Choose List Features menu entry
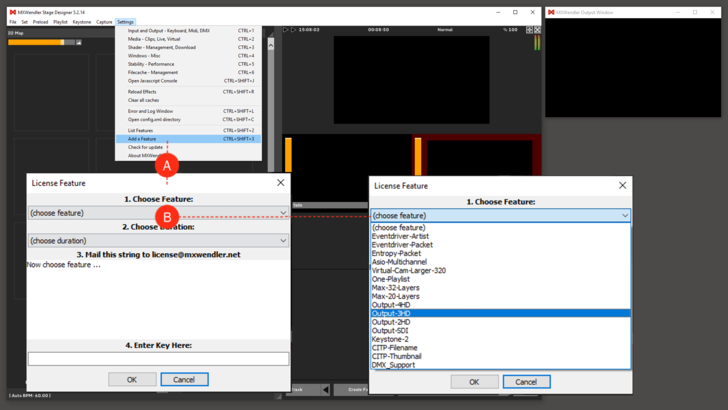 tap(188, 130)
